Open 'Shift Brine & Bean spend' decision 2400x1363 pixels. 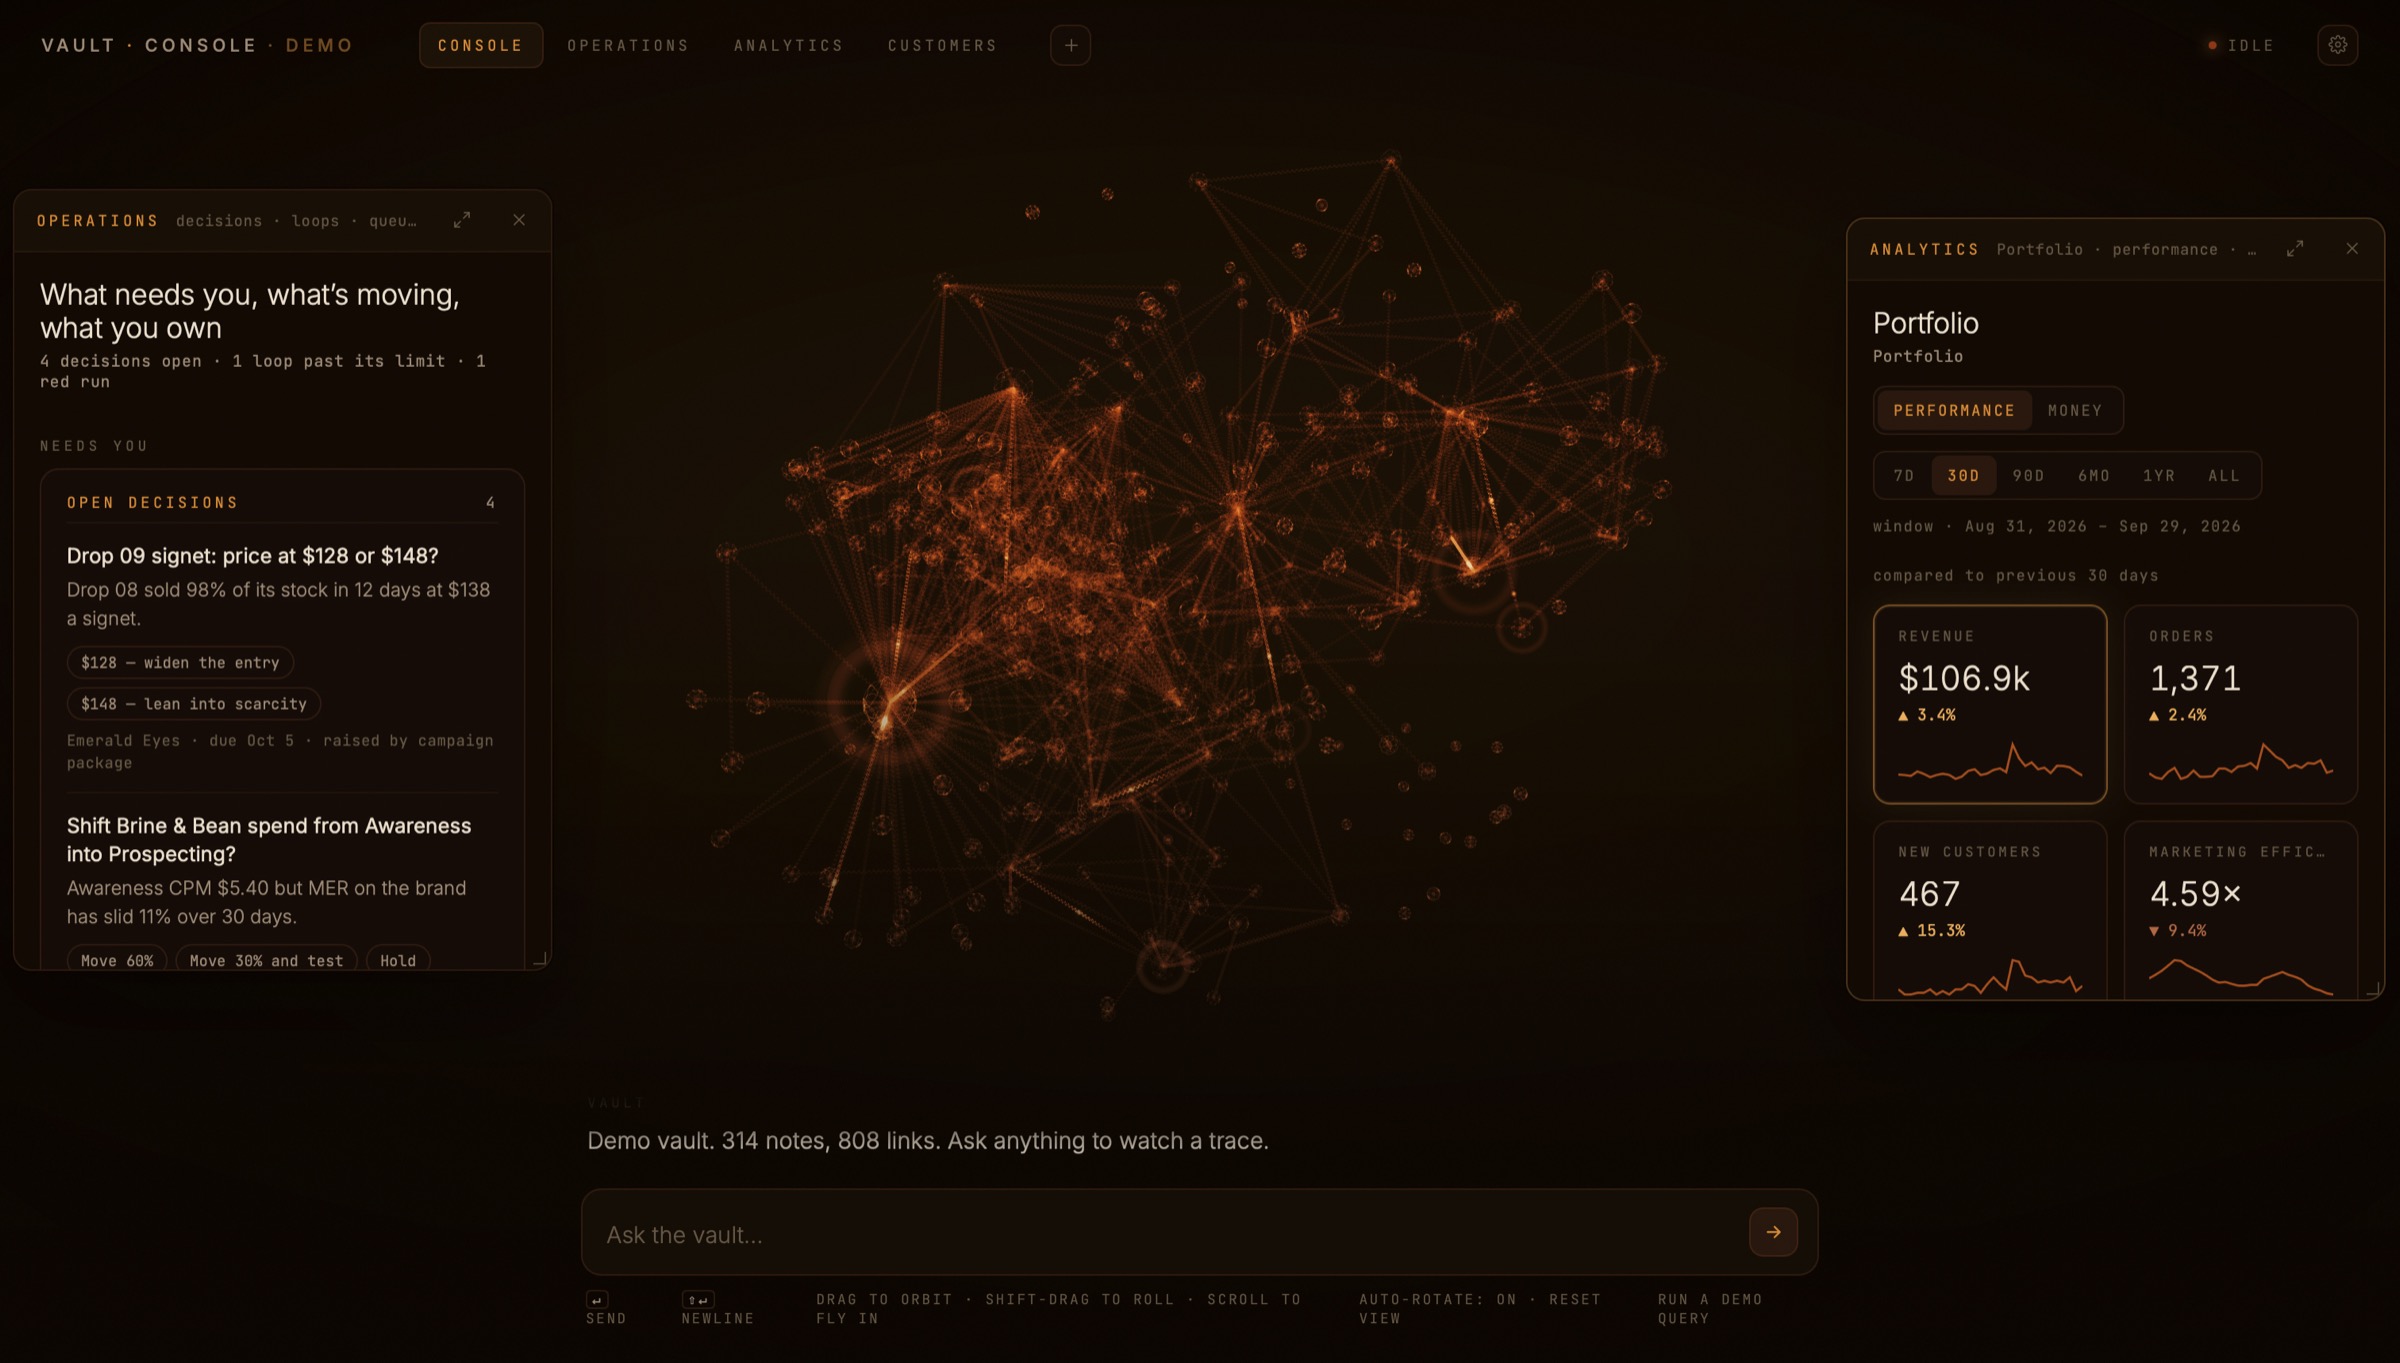tap(269, 840)
